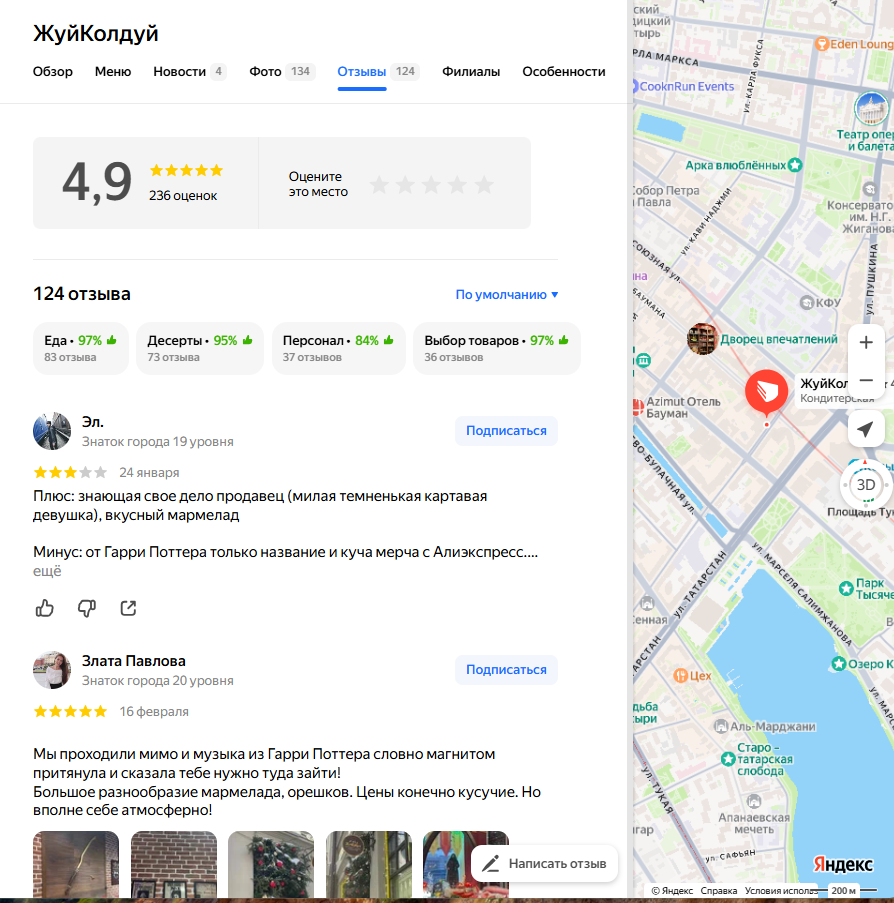Click the red ЖуйКолдуй map pin

coord(766,392)
